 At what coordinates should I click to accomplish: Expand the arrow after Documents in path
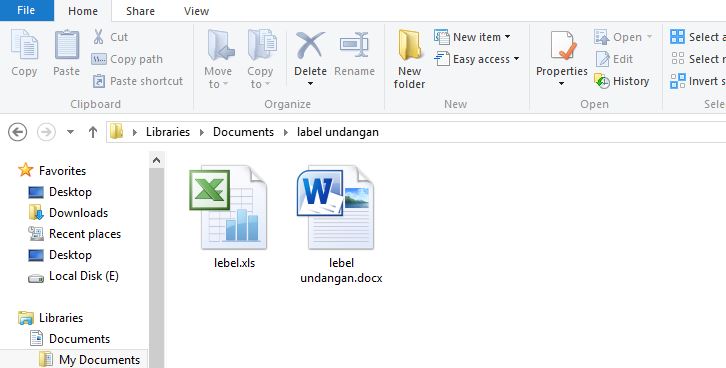tap(285, 132)
